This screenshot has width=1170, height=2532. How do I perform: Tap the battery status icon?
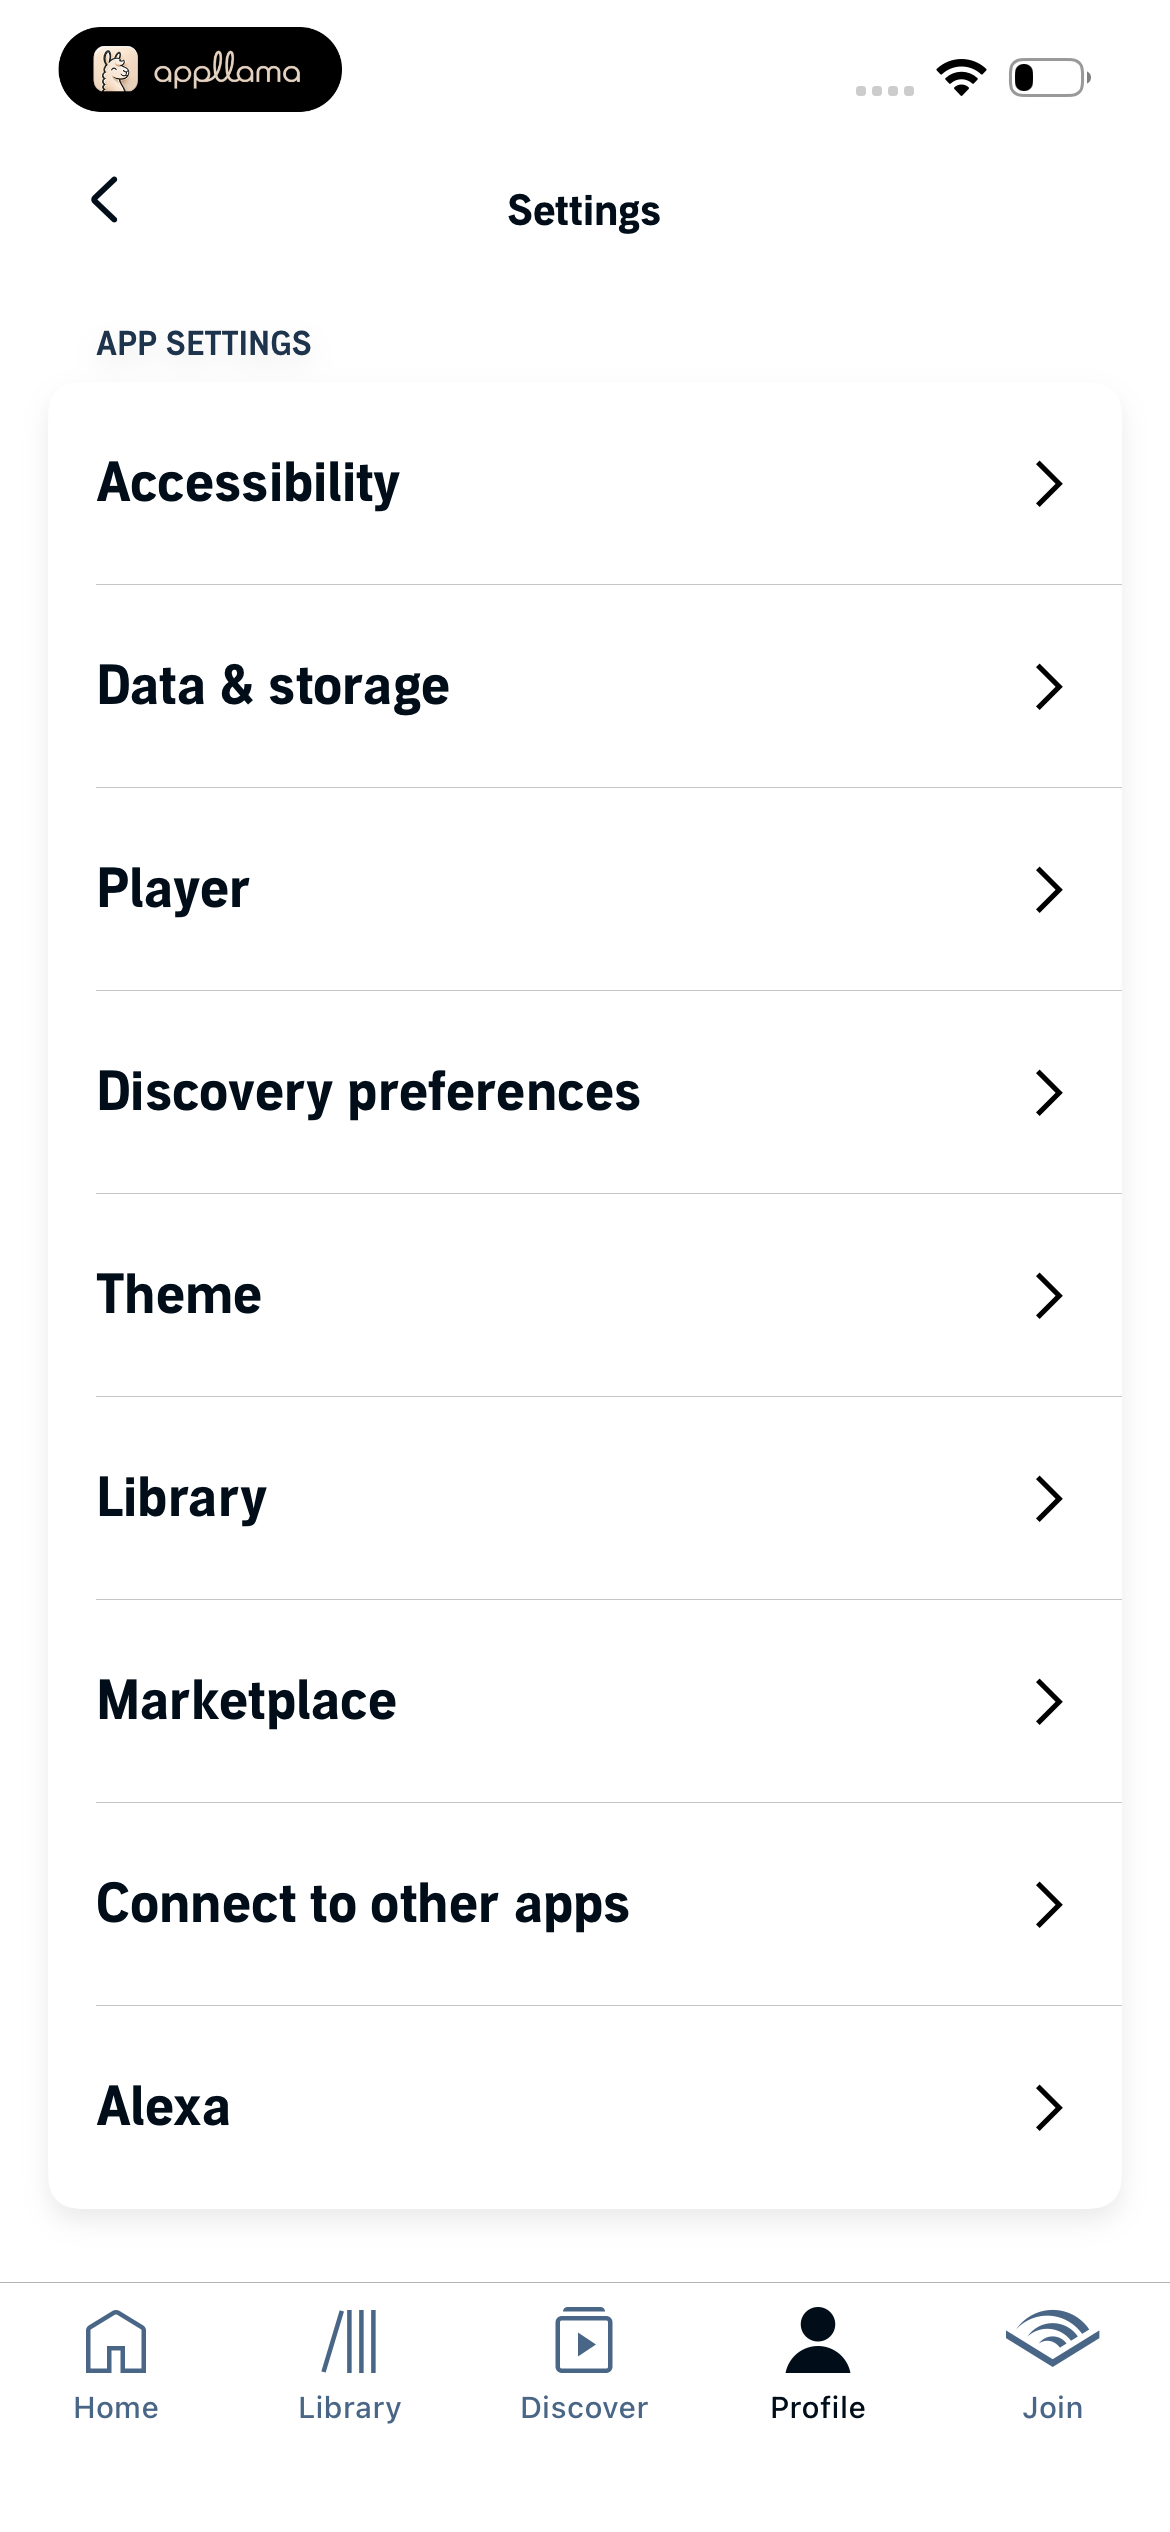pos(1049,77)
